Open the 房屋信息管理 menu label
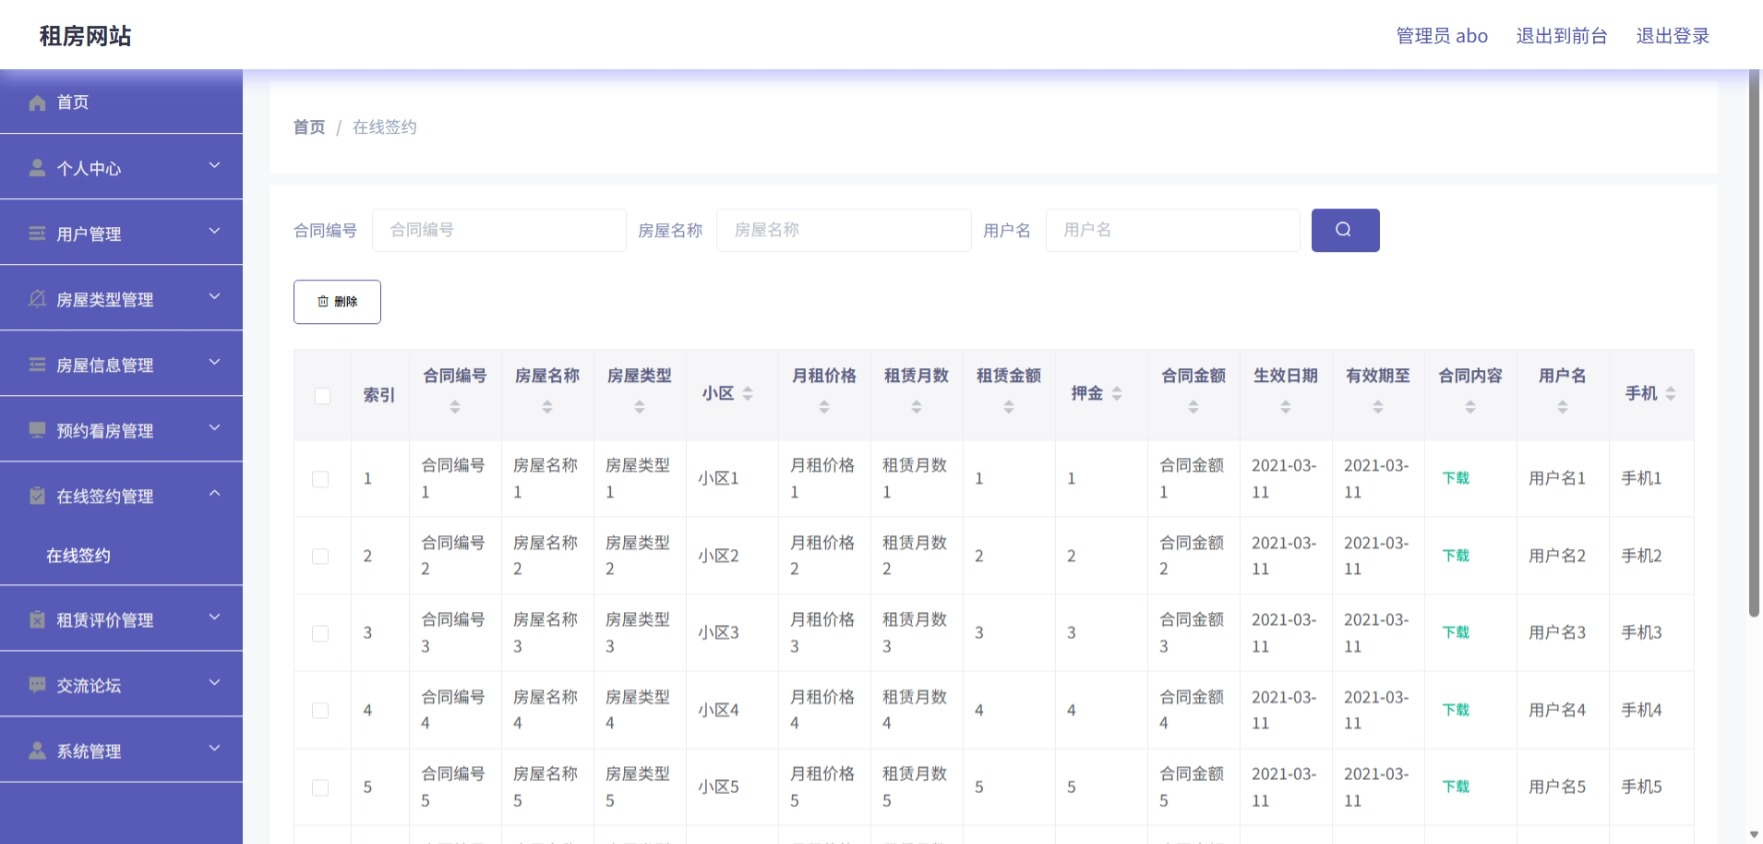 [x=105, y=365]
